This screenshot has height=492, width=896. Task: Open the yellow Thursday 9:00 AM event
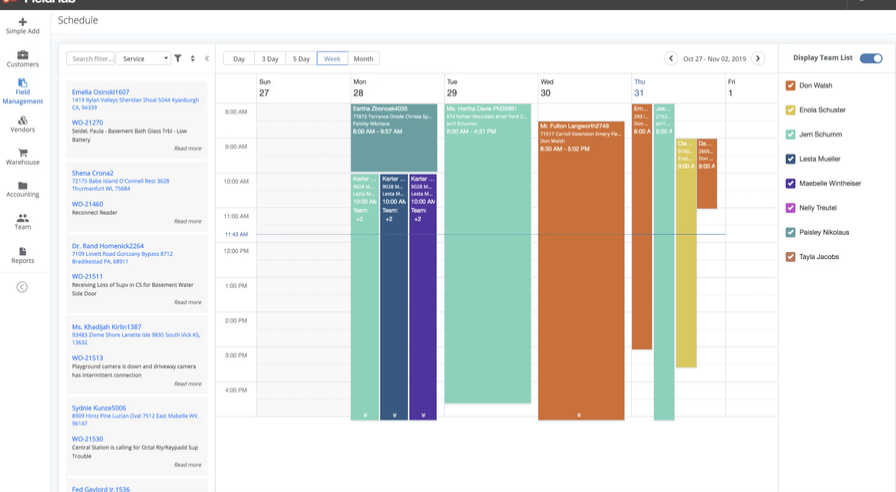[686, 253]
